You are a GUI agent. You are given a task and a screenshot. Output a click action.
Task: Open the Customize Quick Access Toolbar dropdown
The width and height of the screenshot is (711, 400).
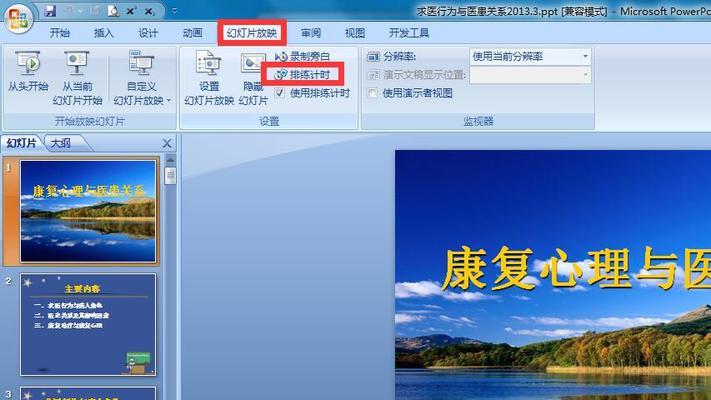(x=175, y=11)
